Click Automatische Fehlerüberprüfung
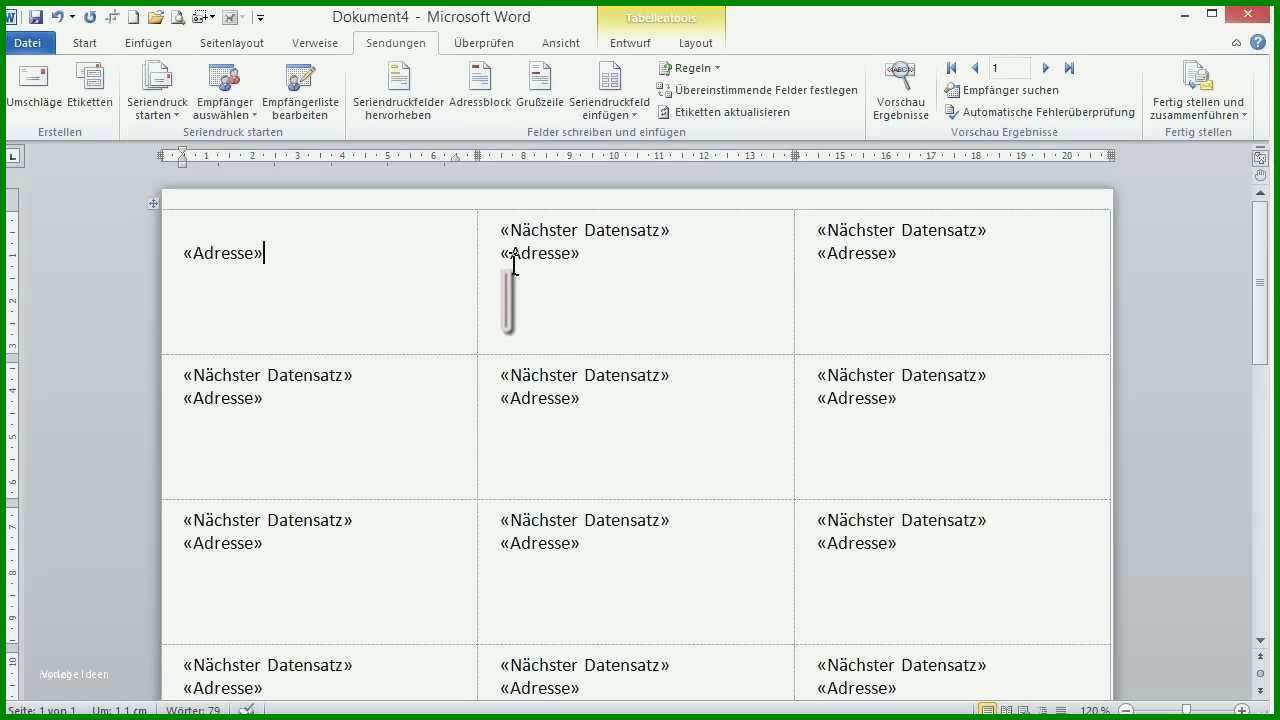Screen dimensions: 1280x720 pyautogui.click(x=1039, y=112)
